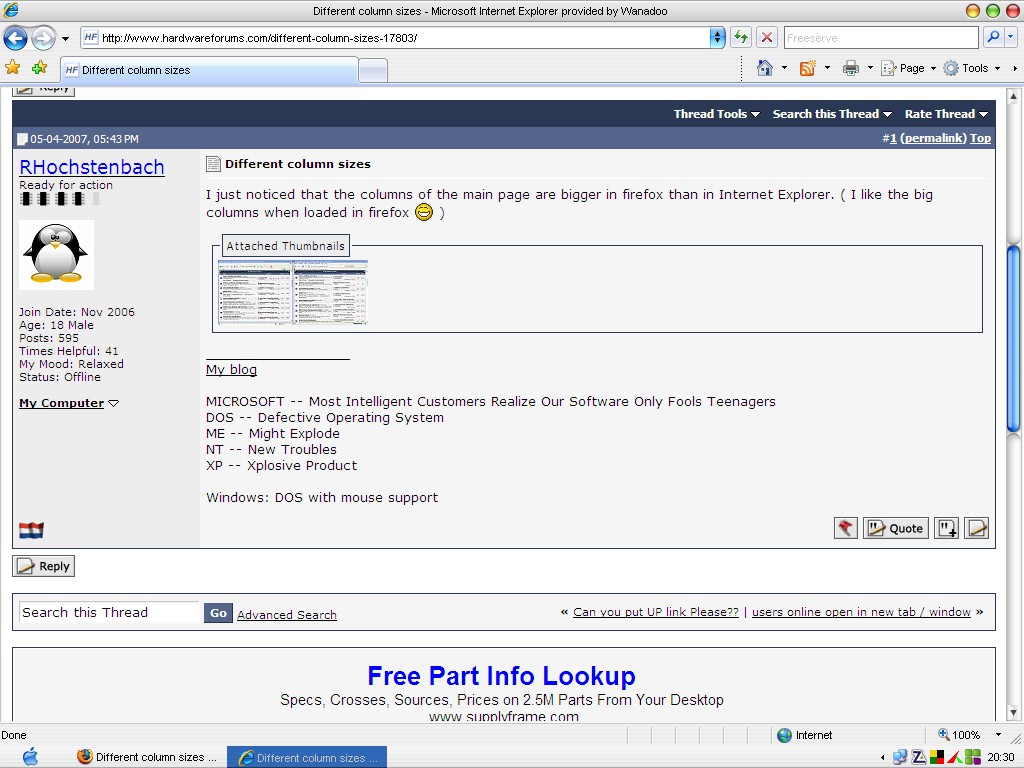Open the Tools menu in IE

pos(972,68)
